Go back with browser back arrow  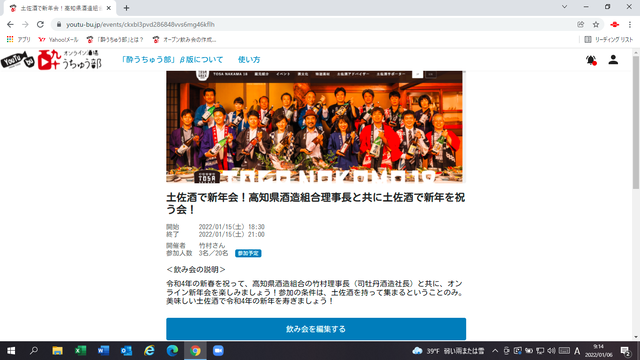[10, 24]
